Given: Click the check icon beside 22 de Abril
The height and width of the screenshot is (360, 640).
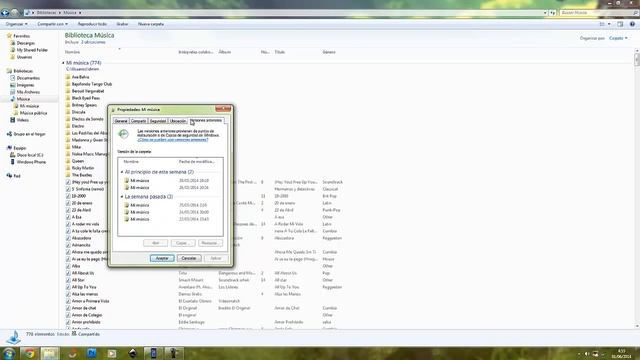Looking at the screenshot, I should 68,210.
